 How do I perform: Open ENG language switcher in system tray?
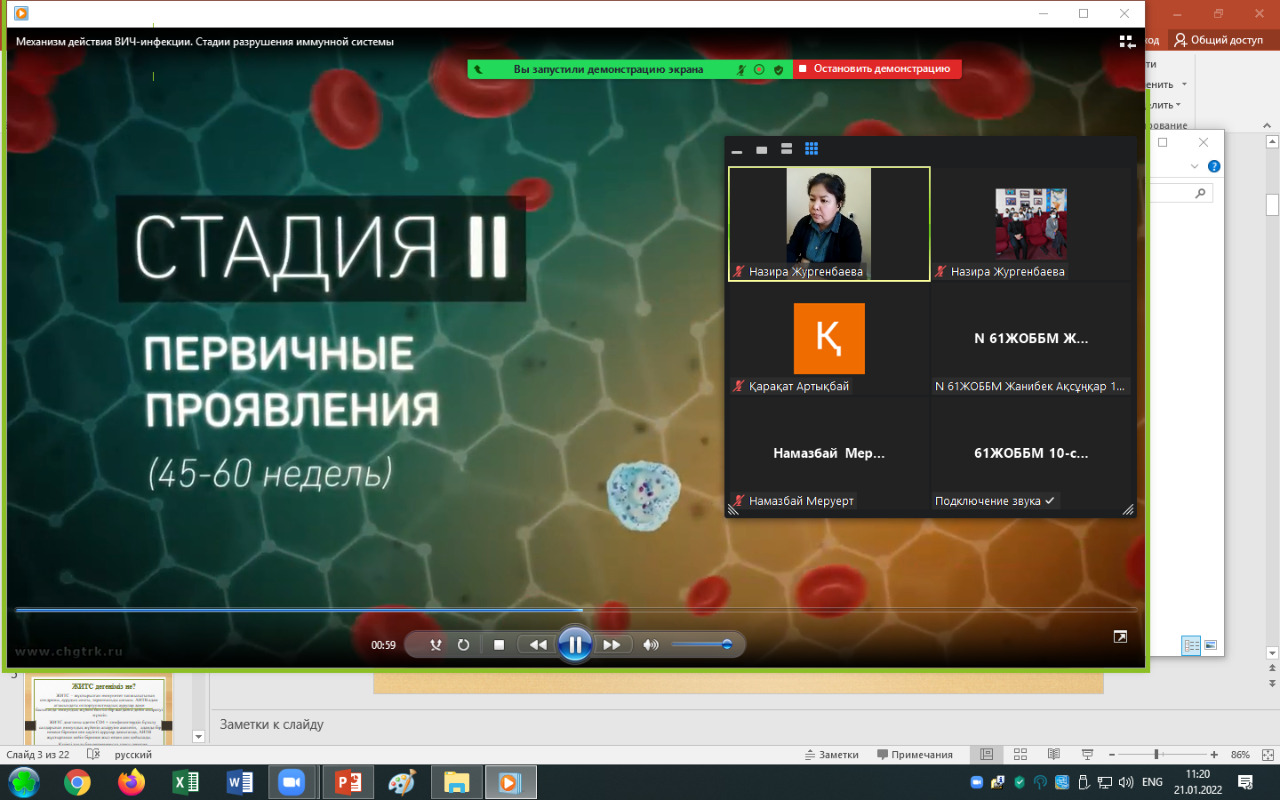(x=1152, y=782)
